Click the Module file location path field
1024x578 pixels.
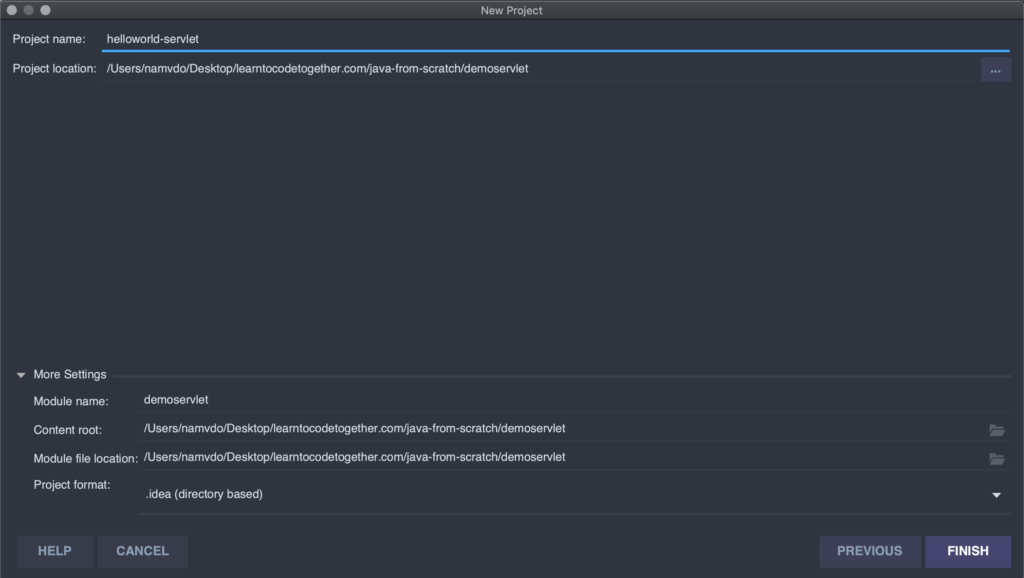[x=562, y=458]
